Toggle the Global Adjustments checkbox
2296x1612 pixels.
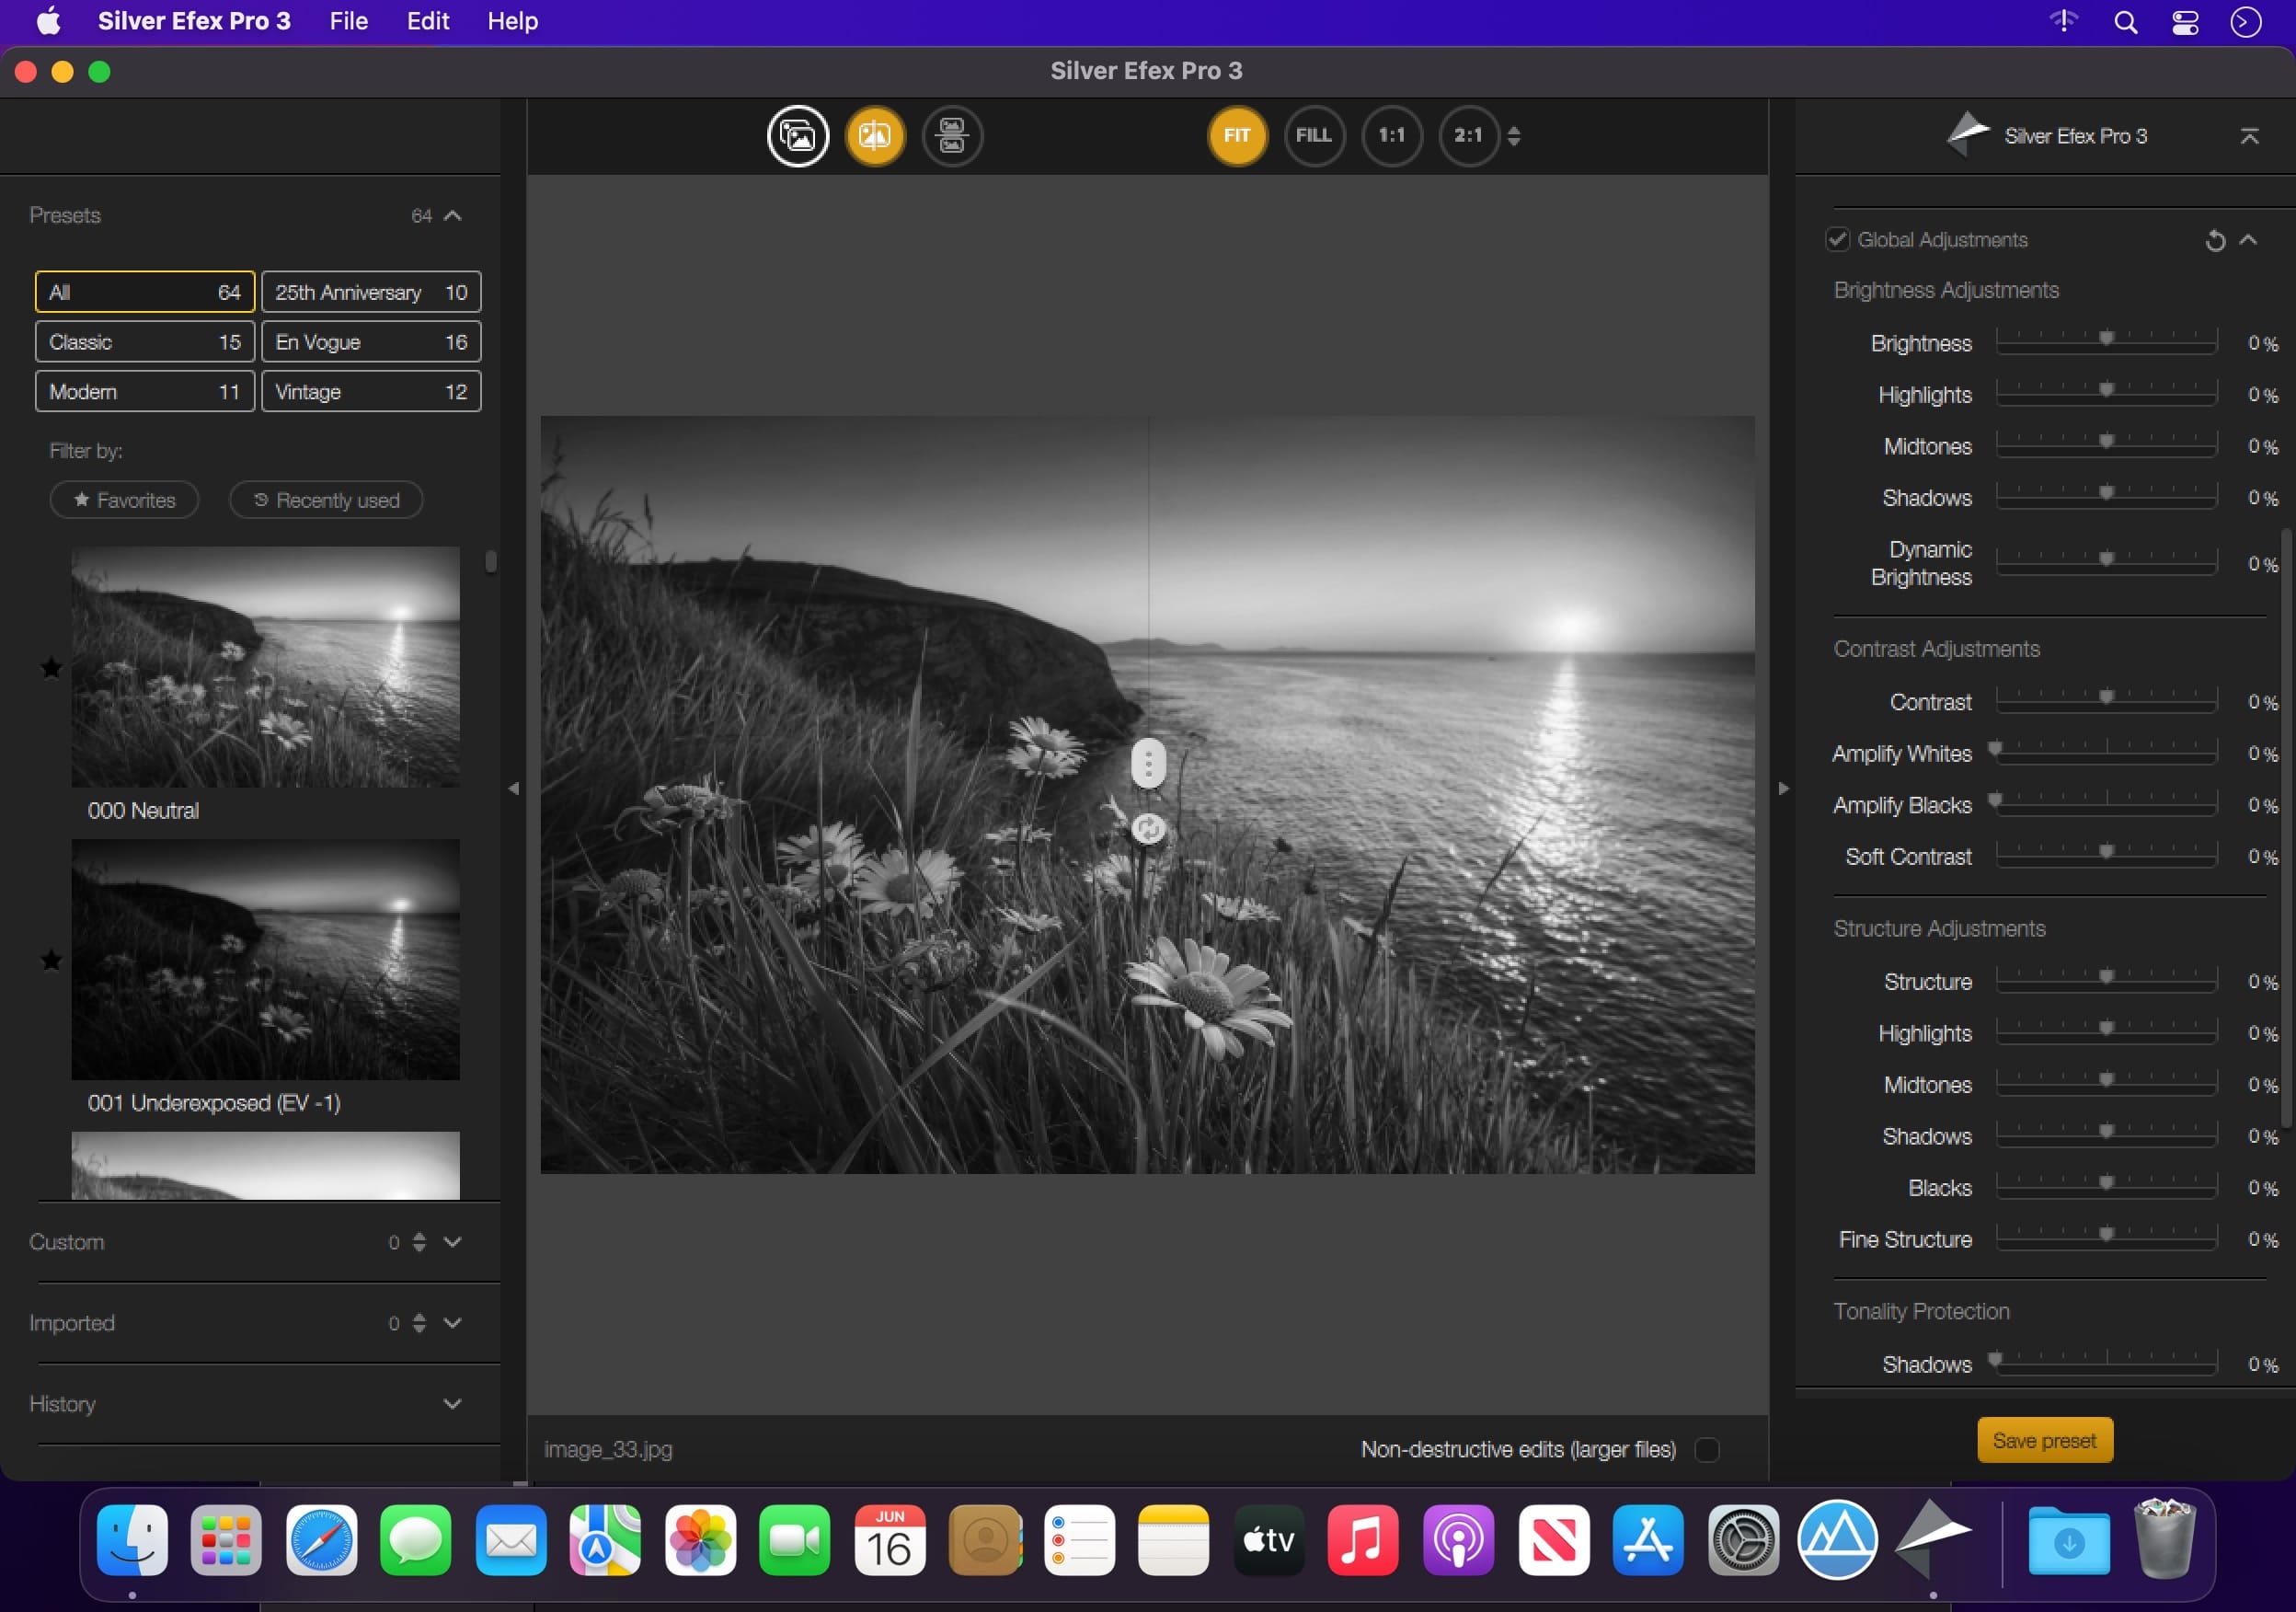[1837, 240]
